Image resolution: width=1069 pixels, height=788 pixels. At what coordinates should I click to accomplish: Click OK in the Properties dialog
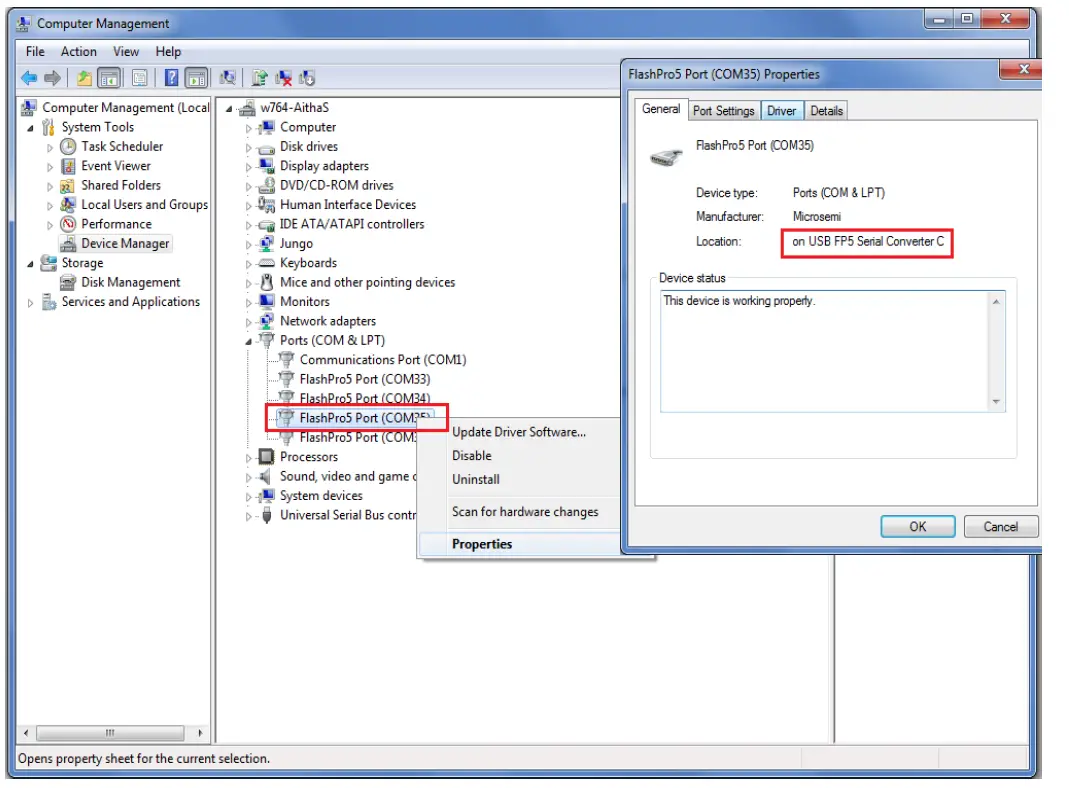[917, 526]
